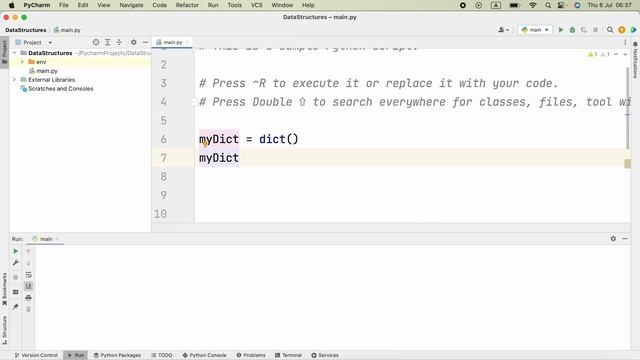Clear all output with trash icon
Viewport: 640px width, 360px height.
coord(29,309)
